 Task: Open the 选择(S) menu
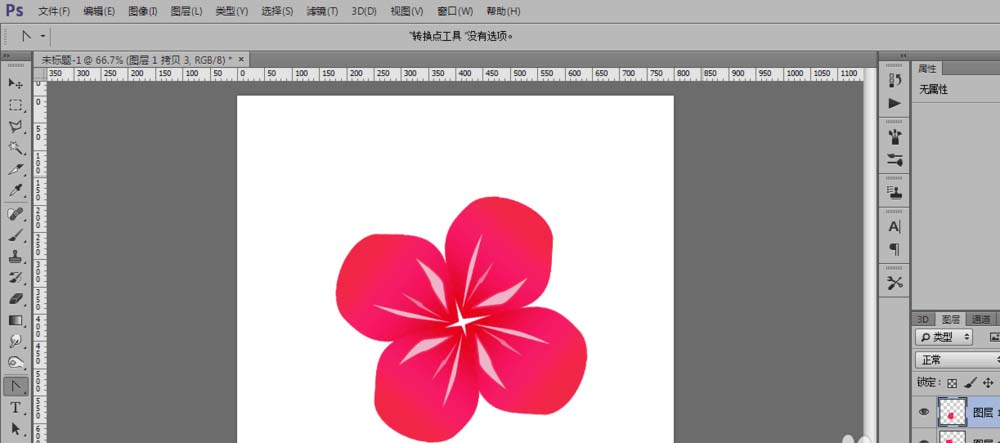pos(277,11)
